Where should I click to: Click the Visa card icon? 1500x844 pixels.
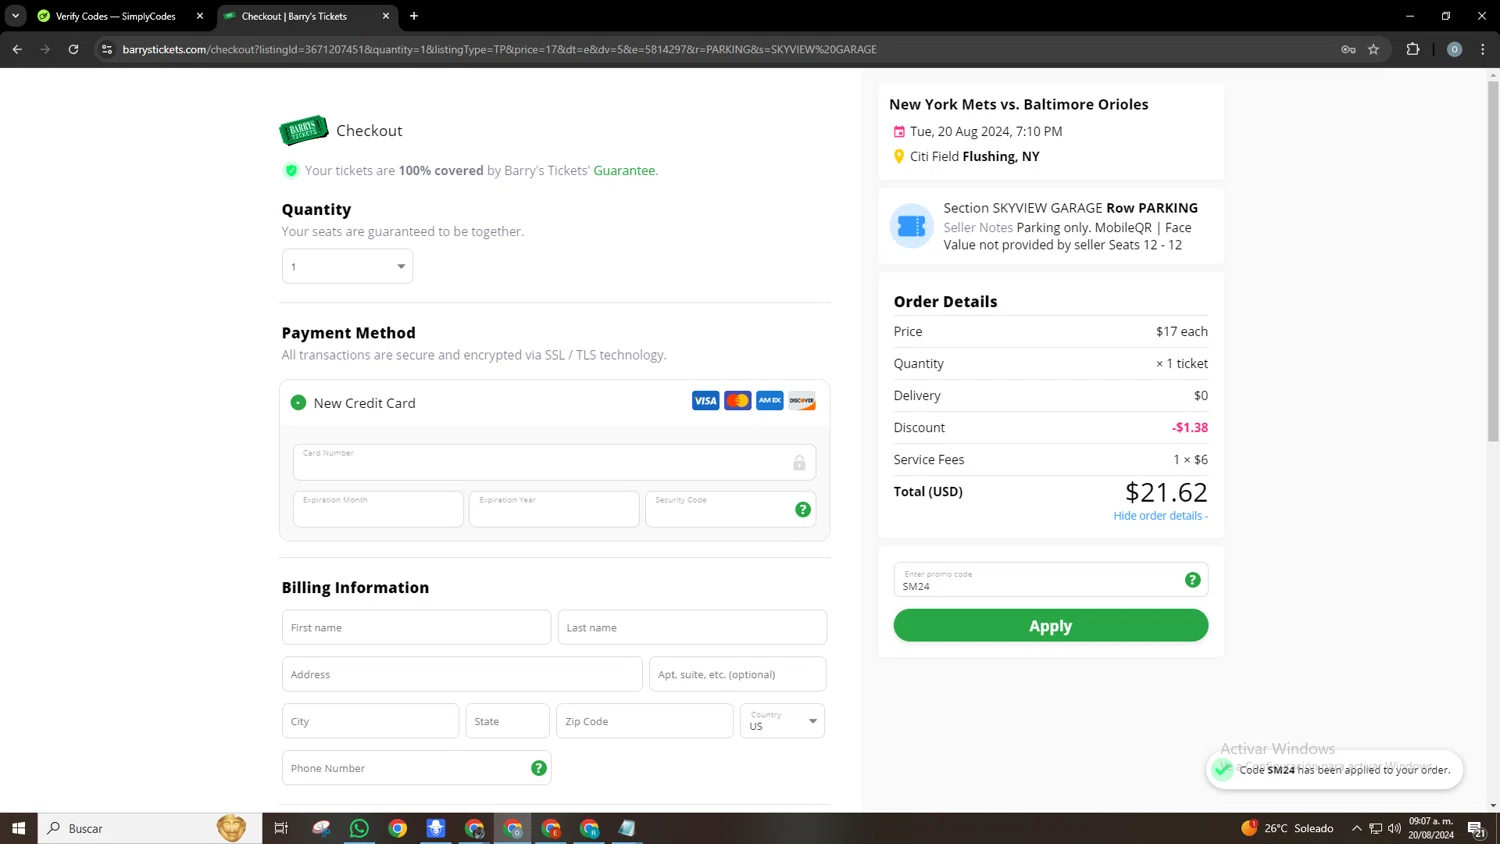click(x=705, y=401)
